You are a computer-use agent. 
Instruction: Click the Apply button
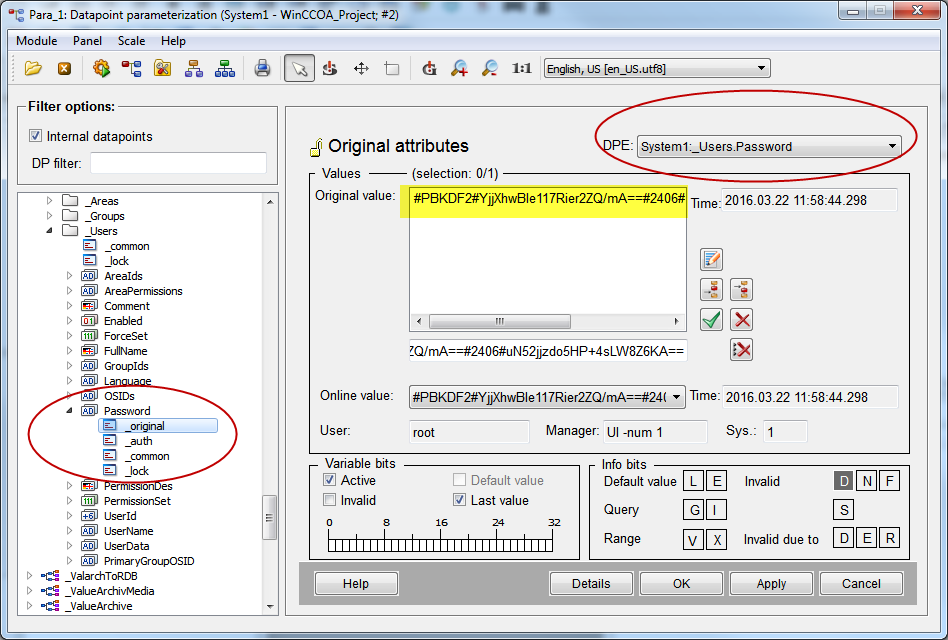(x=770, y=584)
